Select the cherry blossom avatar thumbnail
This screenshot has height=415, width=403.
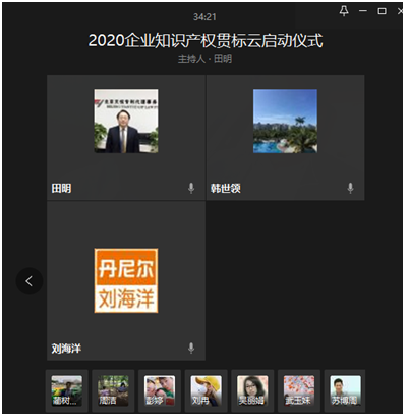point(299,391)
